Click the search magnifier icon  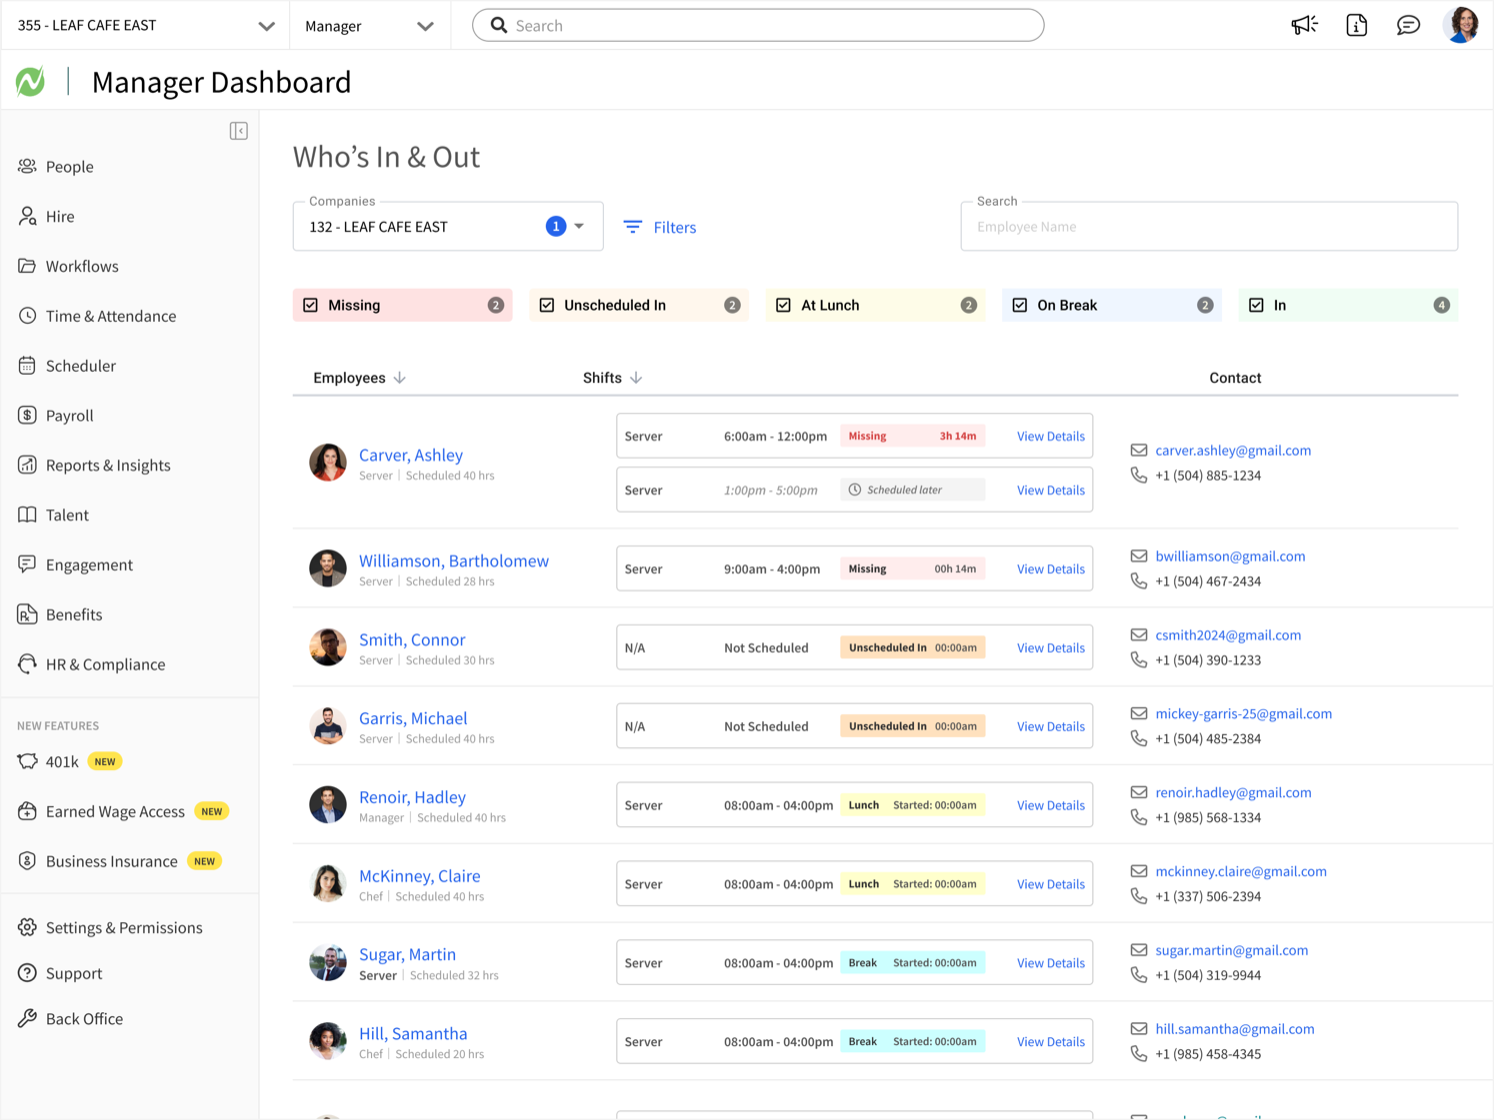(498, 25)
